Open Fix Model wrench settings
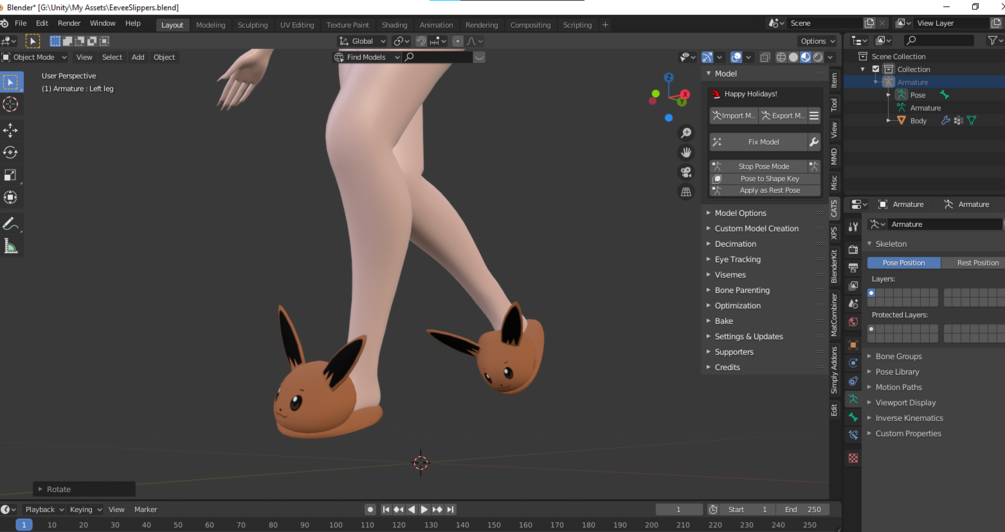1005x532 pixels. click(x=814, y=142)
